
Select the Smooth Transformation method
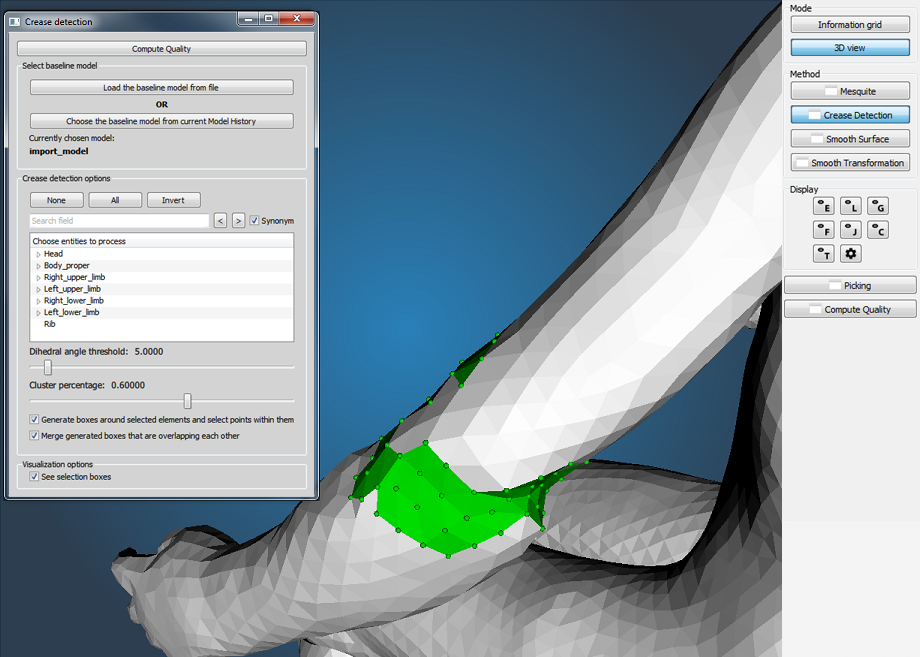tap(850, 162)
